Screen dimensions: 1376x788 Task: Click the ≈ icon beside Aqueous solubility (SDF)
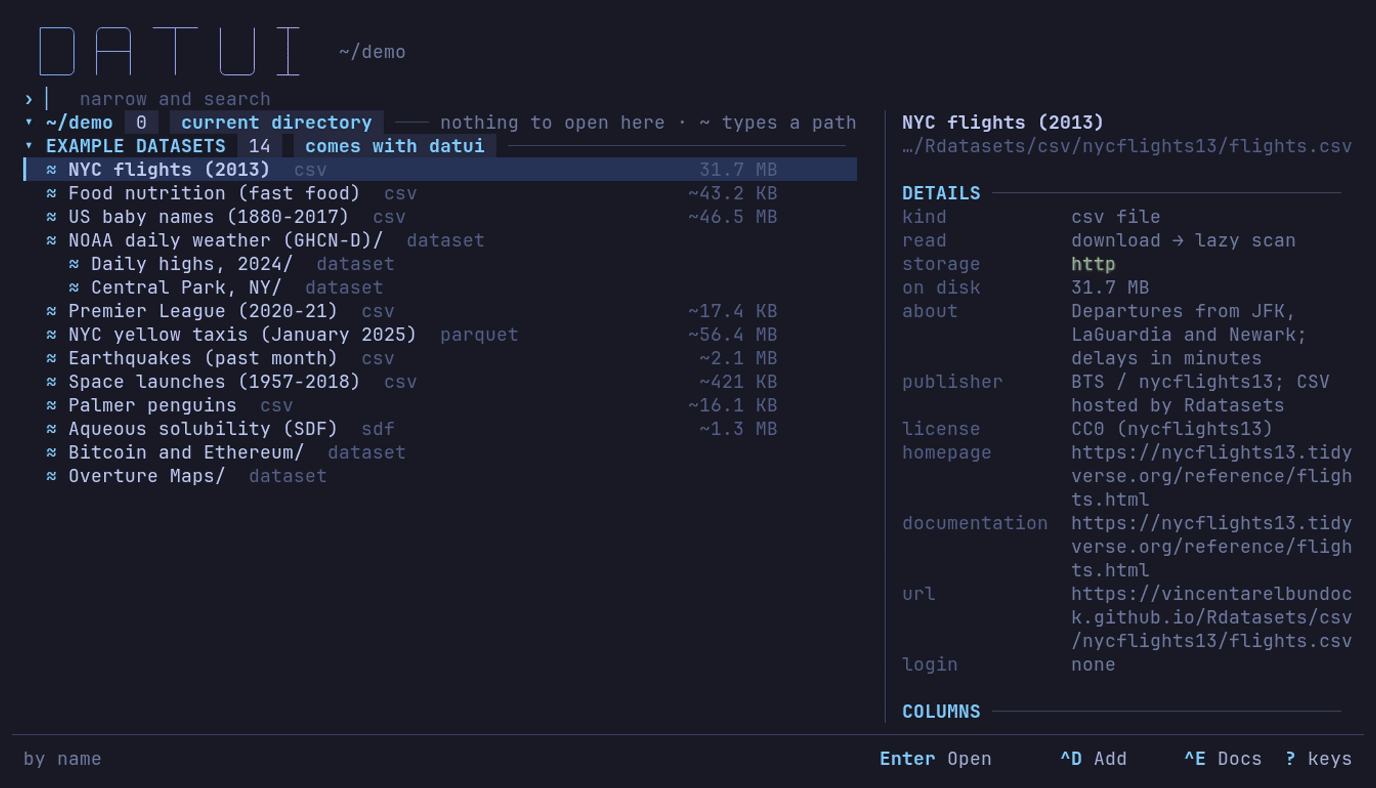point(51,429)
